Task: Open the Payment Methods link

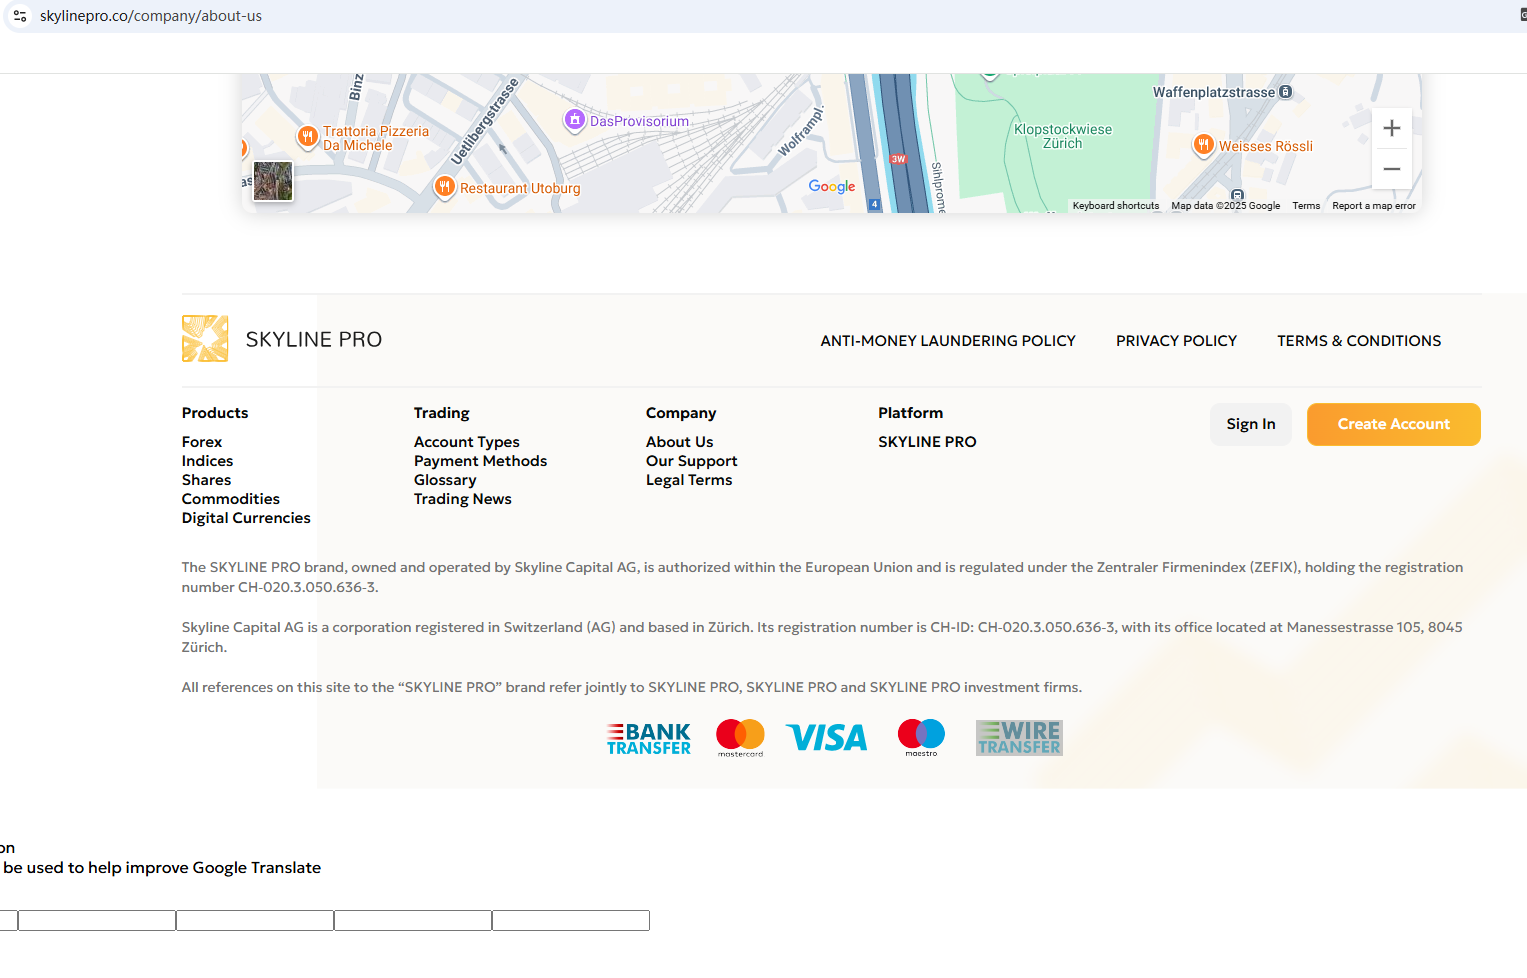Action: (x=480, y=461)
